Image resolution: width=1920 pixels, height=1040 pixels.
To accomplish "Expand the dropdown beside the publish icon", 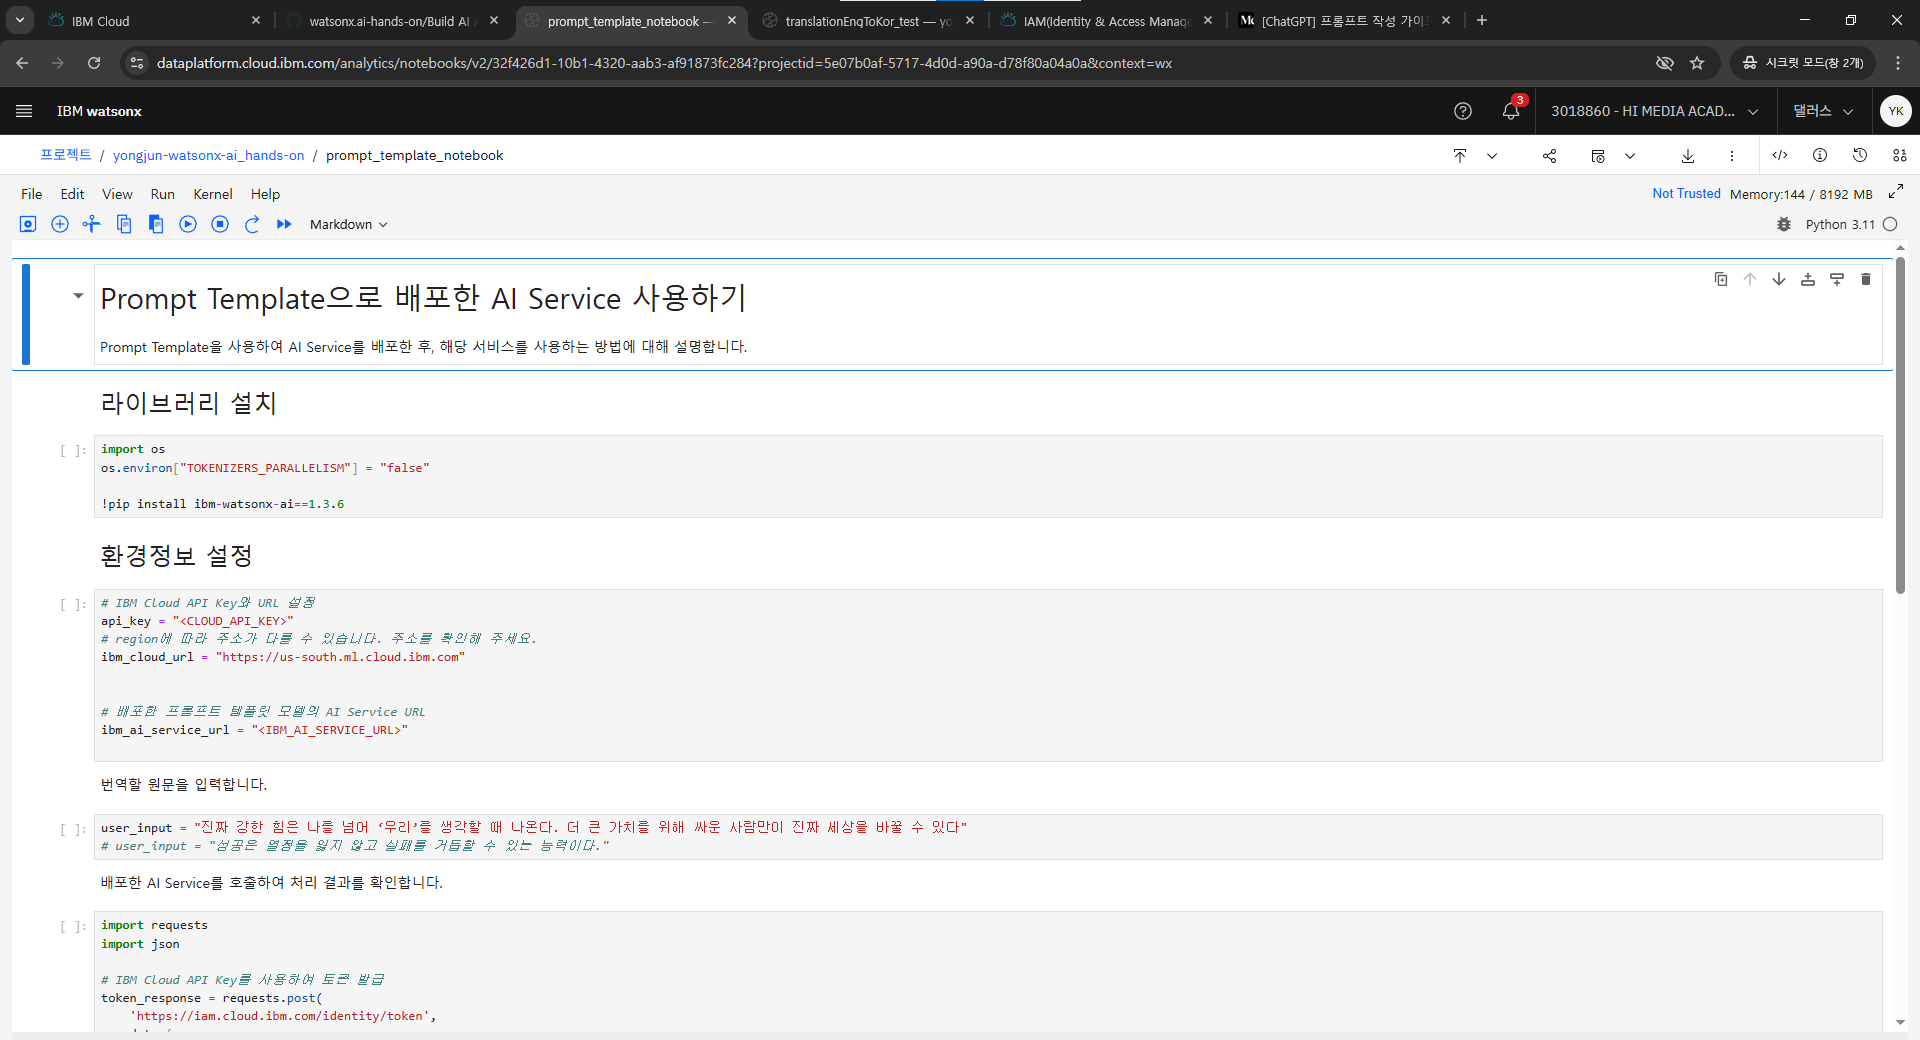I will coord(1492,155).
